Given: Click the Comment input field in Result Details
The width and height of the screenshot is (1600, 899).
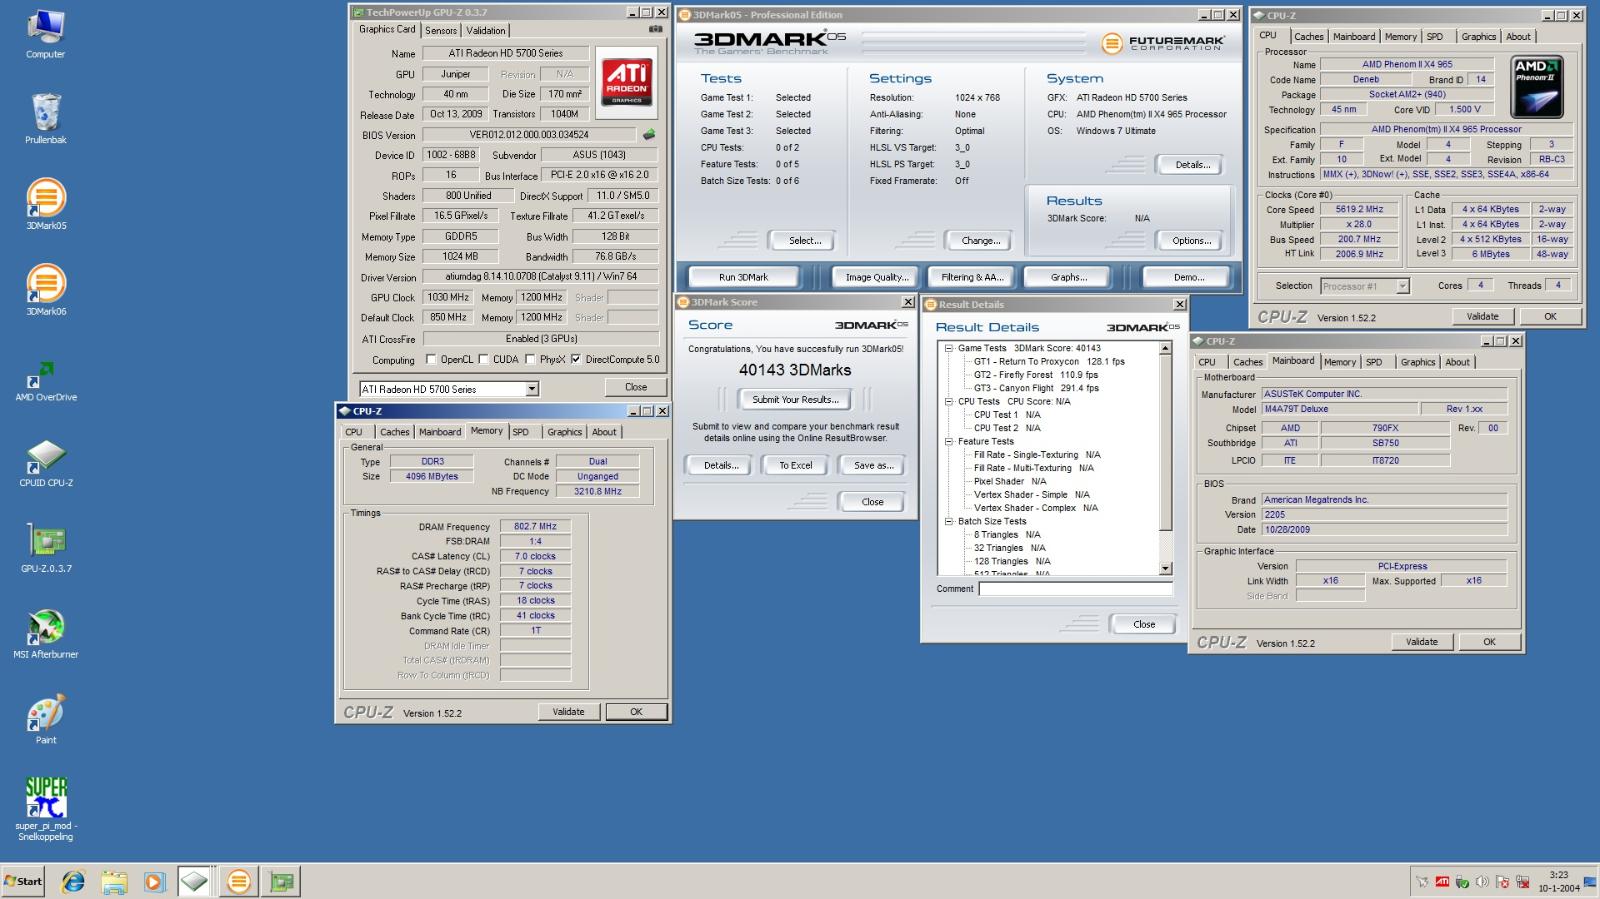Looking at the screenshot, I should [1075, 589].
